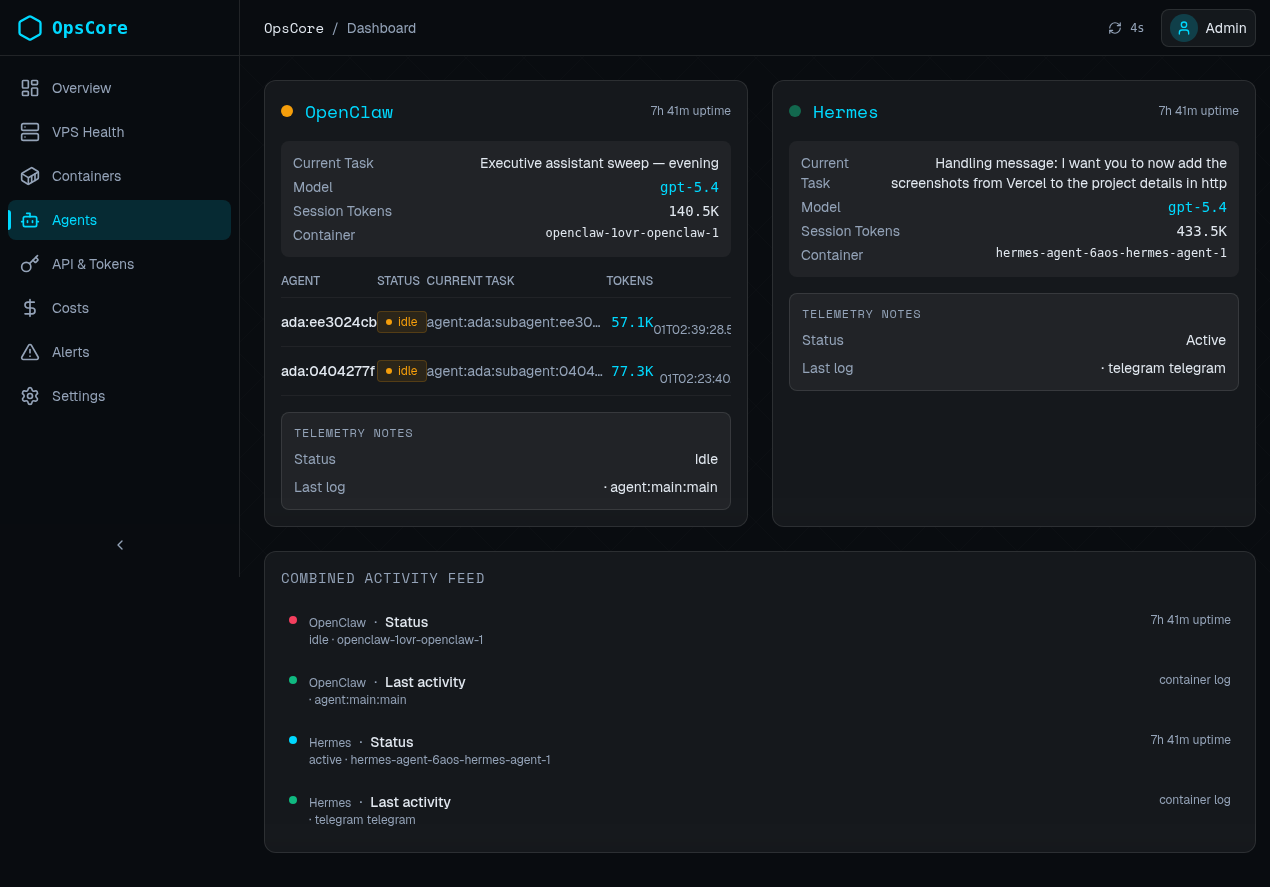1270x887 pixels.
Task: Click green dot of Hermes Last activity entry
Action: (293, 800)
